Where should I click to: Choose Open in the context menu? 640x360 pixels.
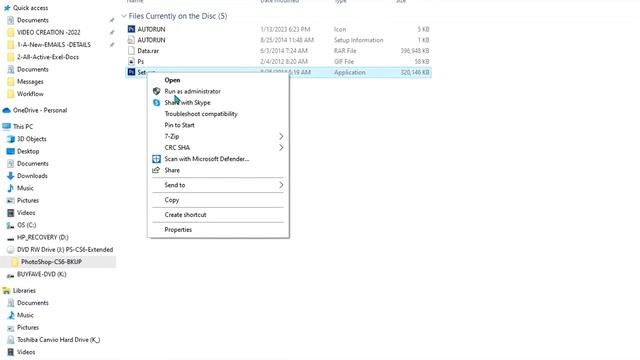172,80
